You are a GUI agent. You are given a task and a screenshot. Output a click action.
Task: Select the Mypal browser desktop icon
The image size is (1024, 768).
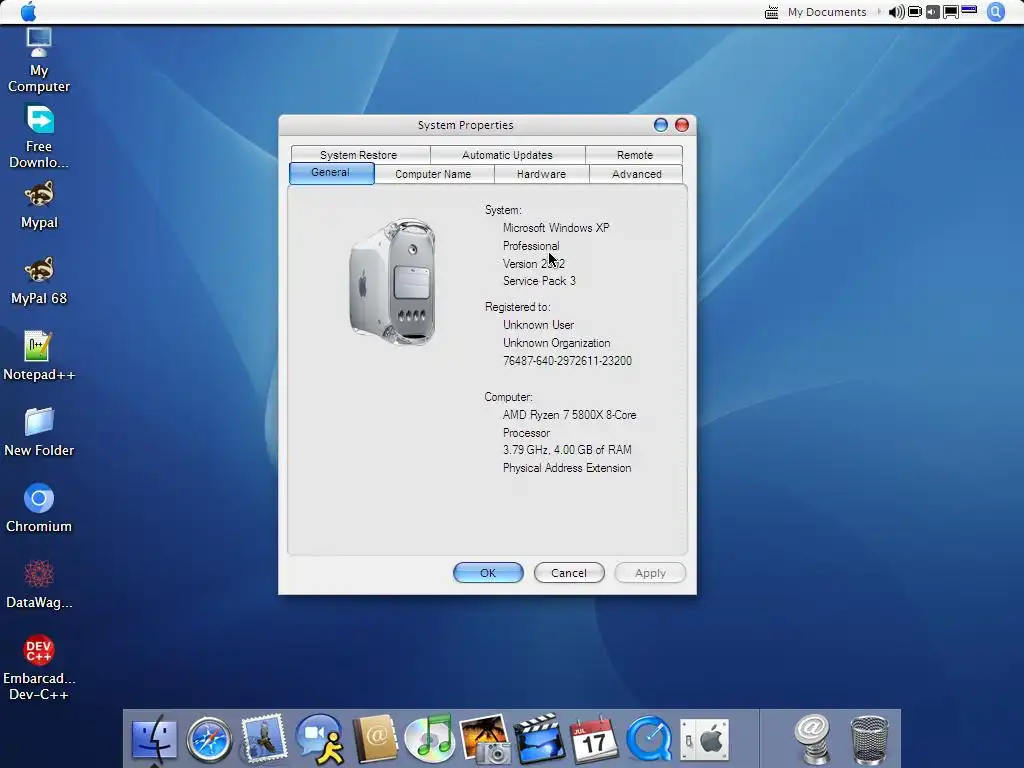(x=39, y=205)
